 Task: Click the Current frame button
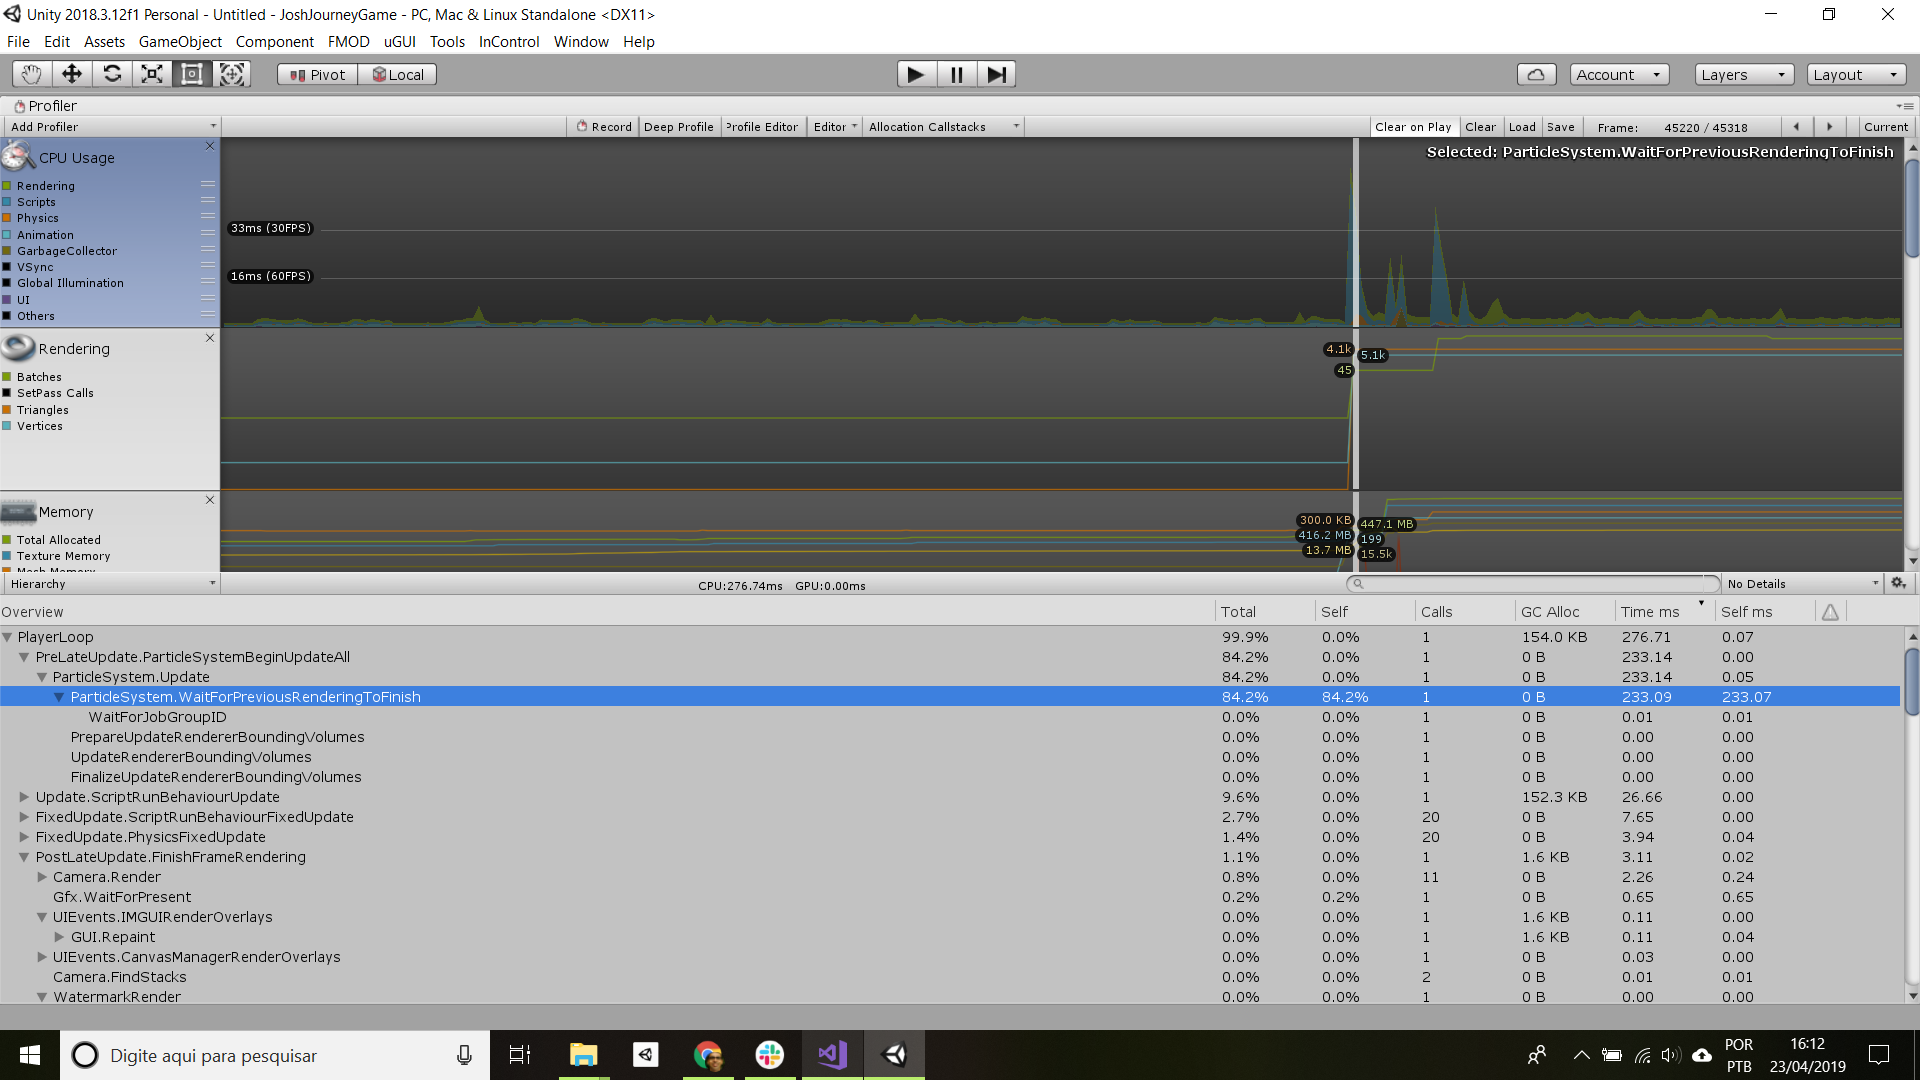[1884, 126]
